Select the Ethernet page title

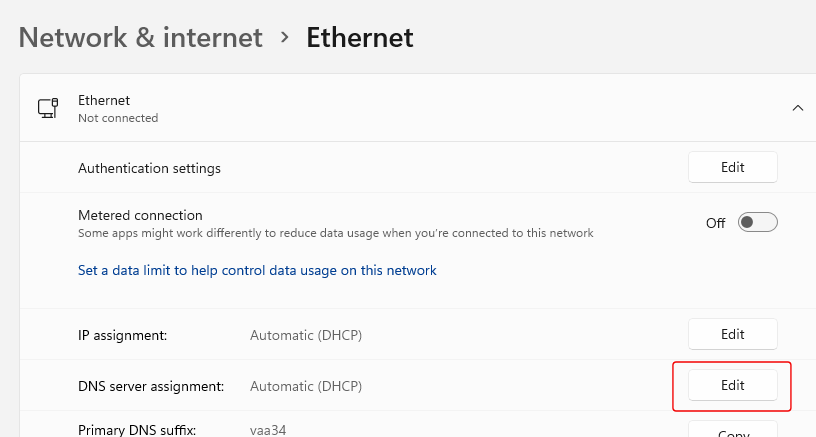coord(360,37)
